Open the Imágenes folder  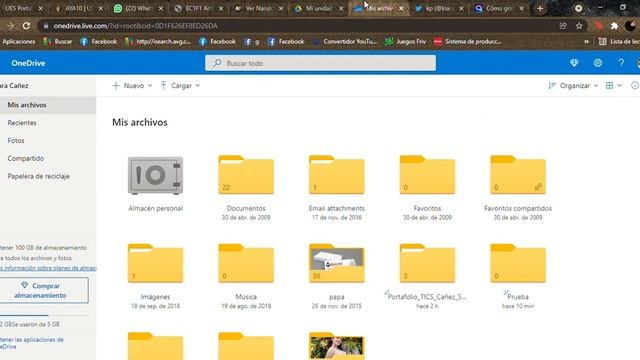click(x=155, y=263)
